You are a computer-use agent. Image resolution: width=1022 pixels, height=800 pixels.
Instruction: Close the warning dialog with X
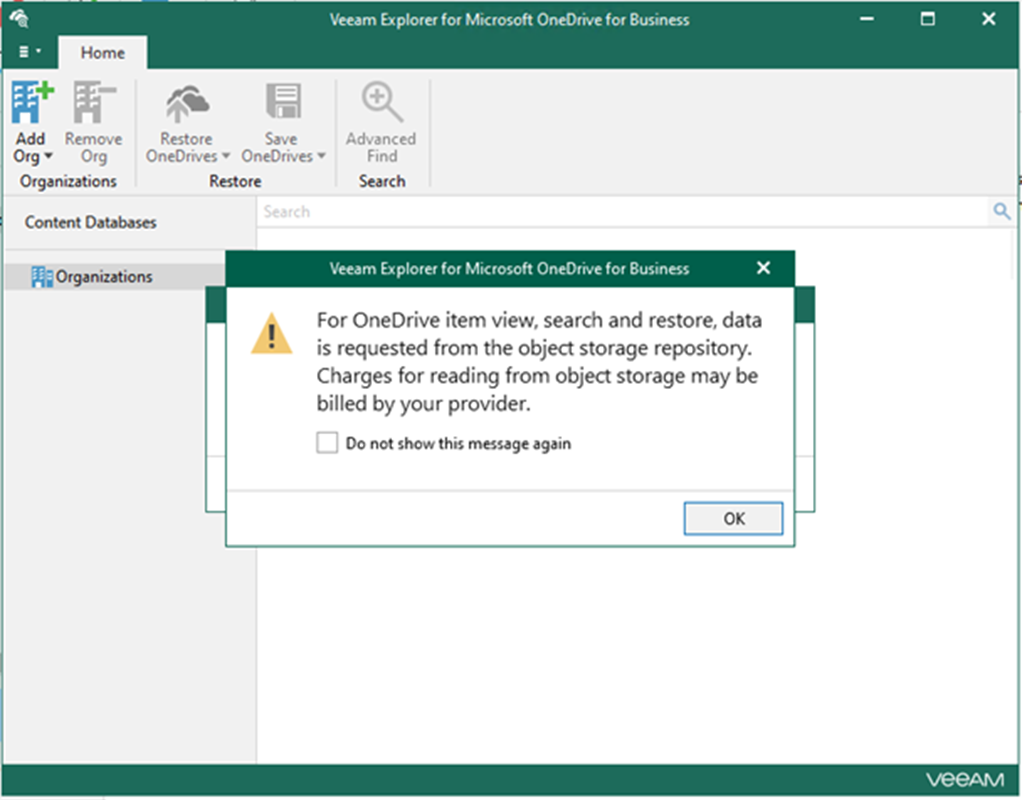pos(763,268)
